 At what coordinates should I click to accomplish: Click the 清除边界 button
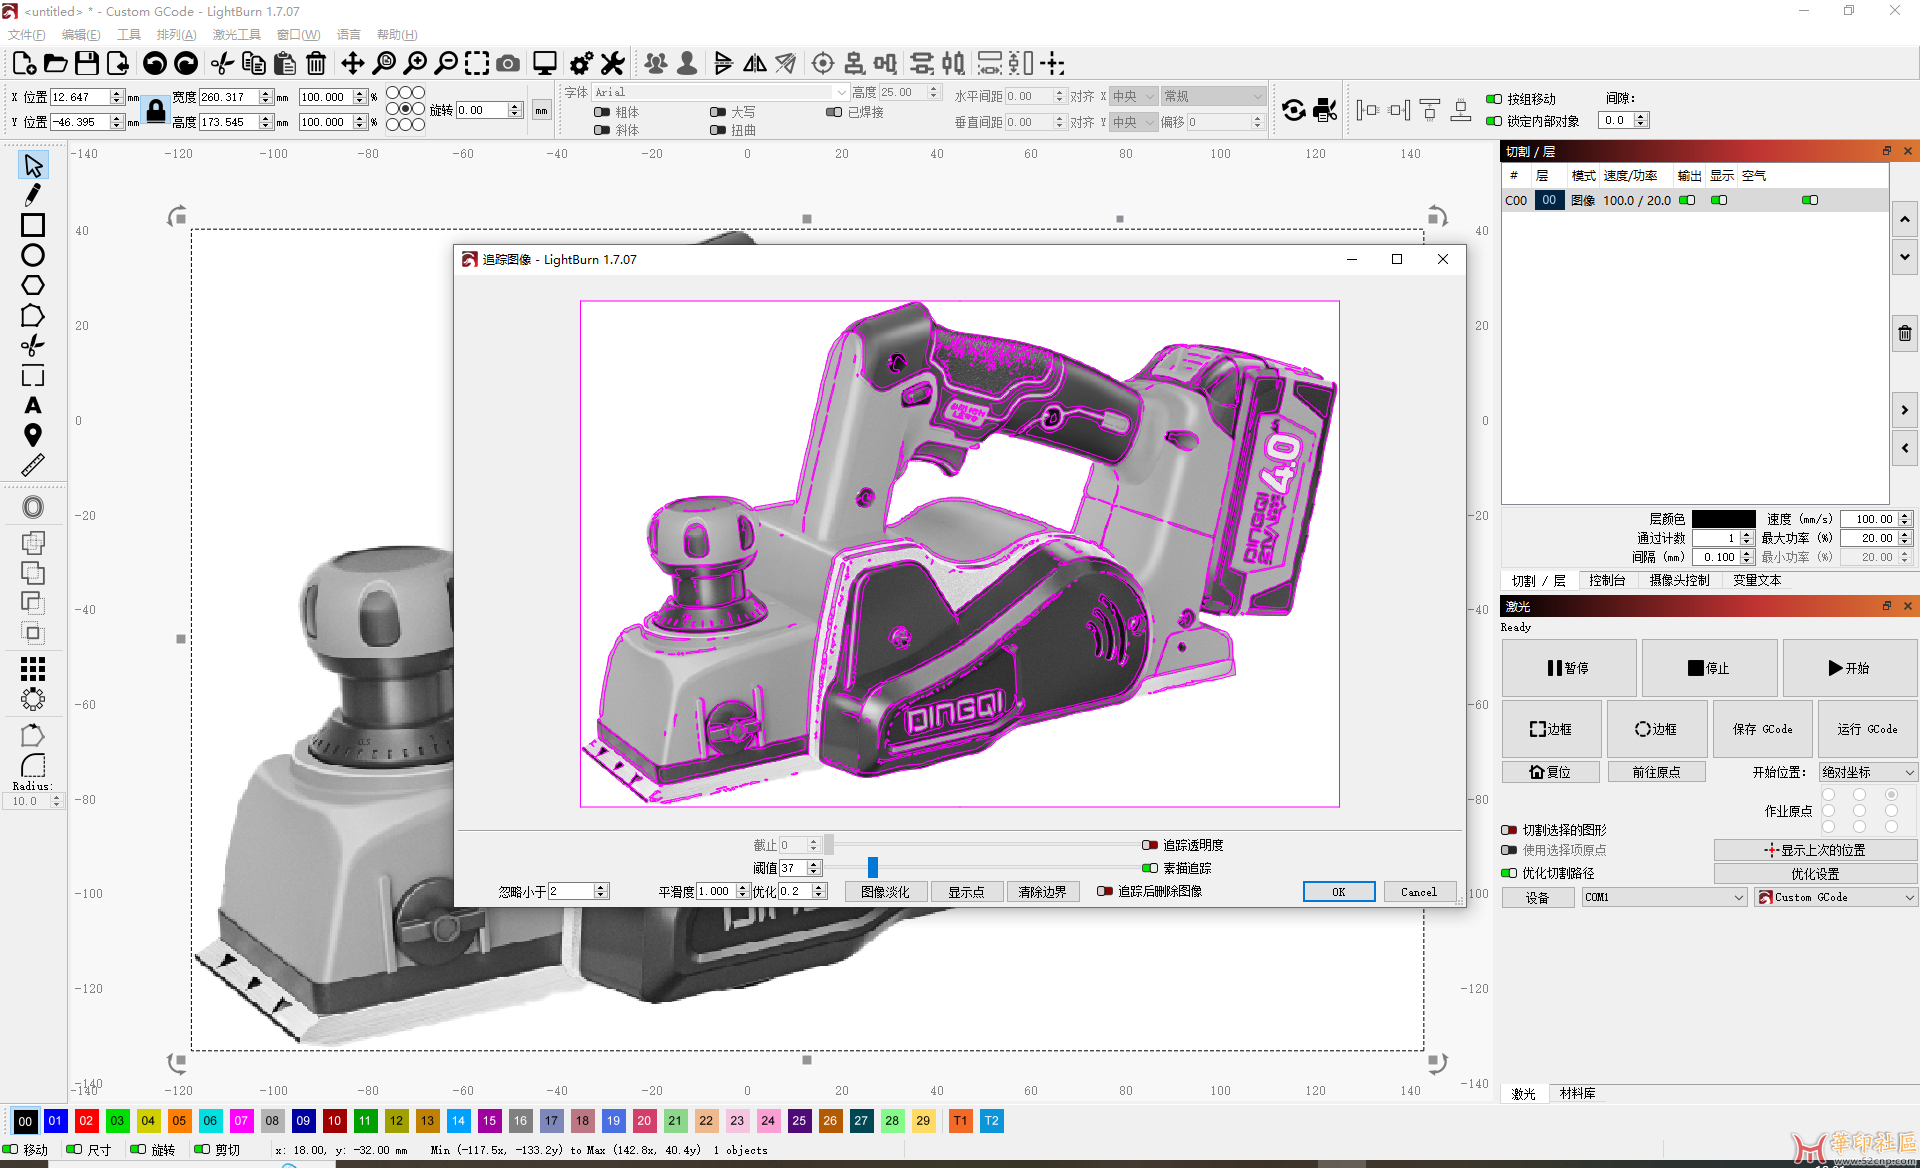pyautogui.click(x=1042, y=891)
